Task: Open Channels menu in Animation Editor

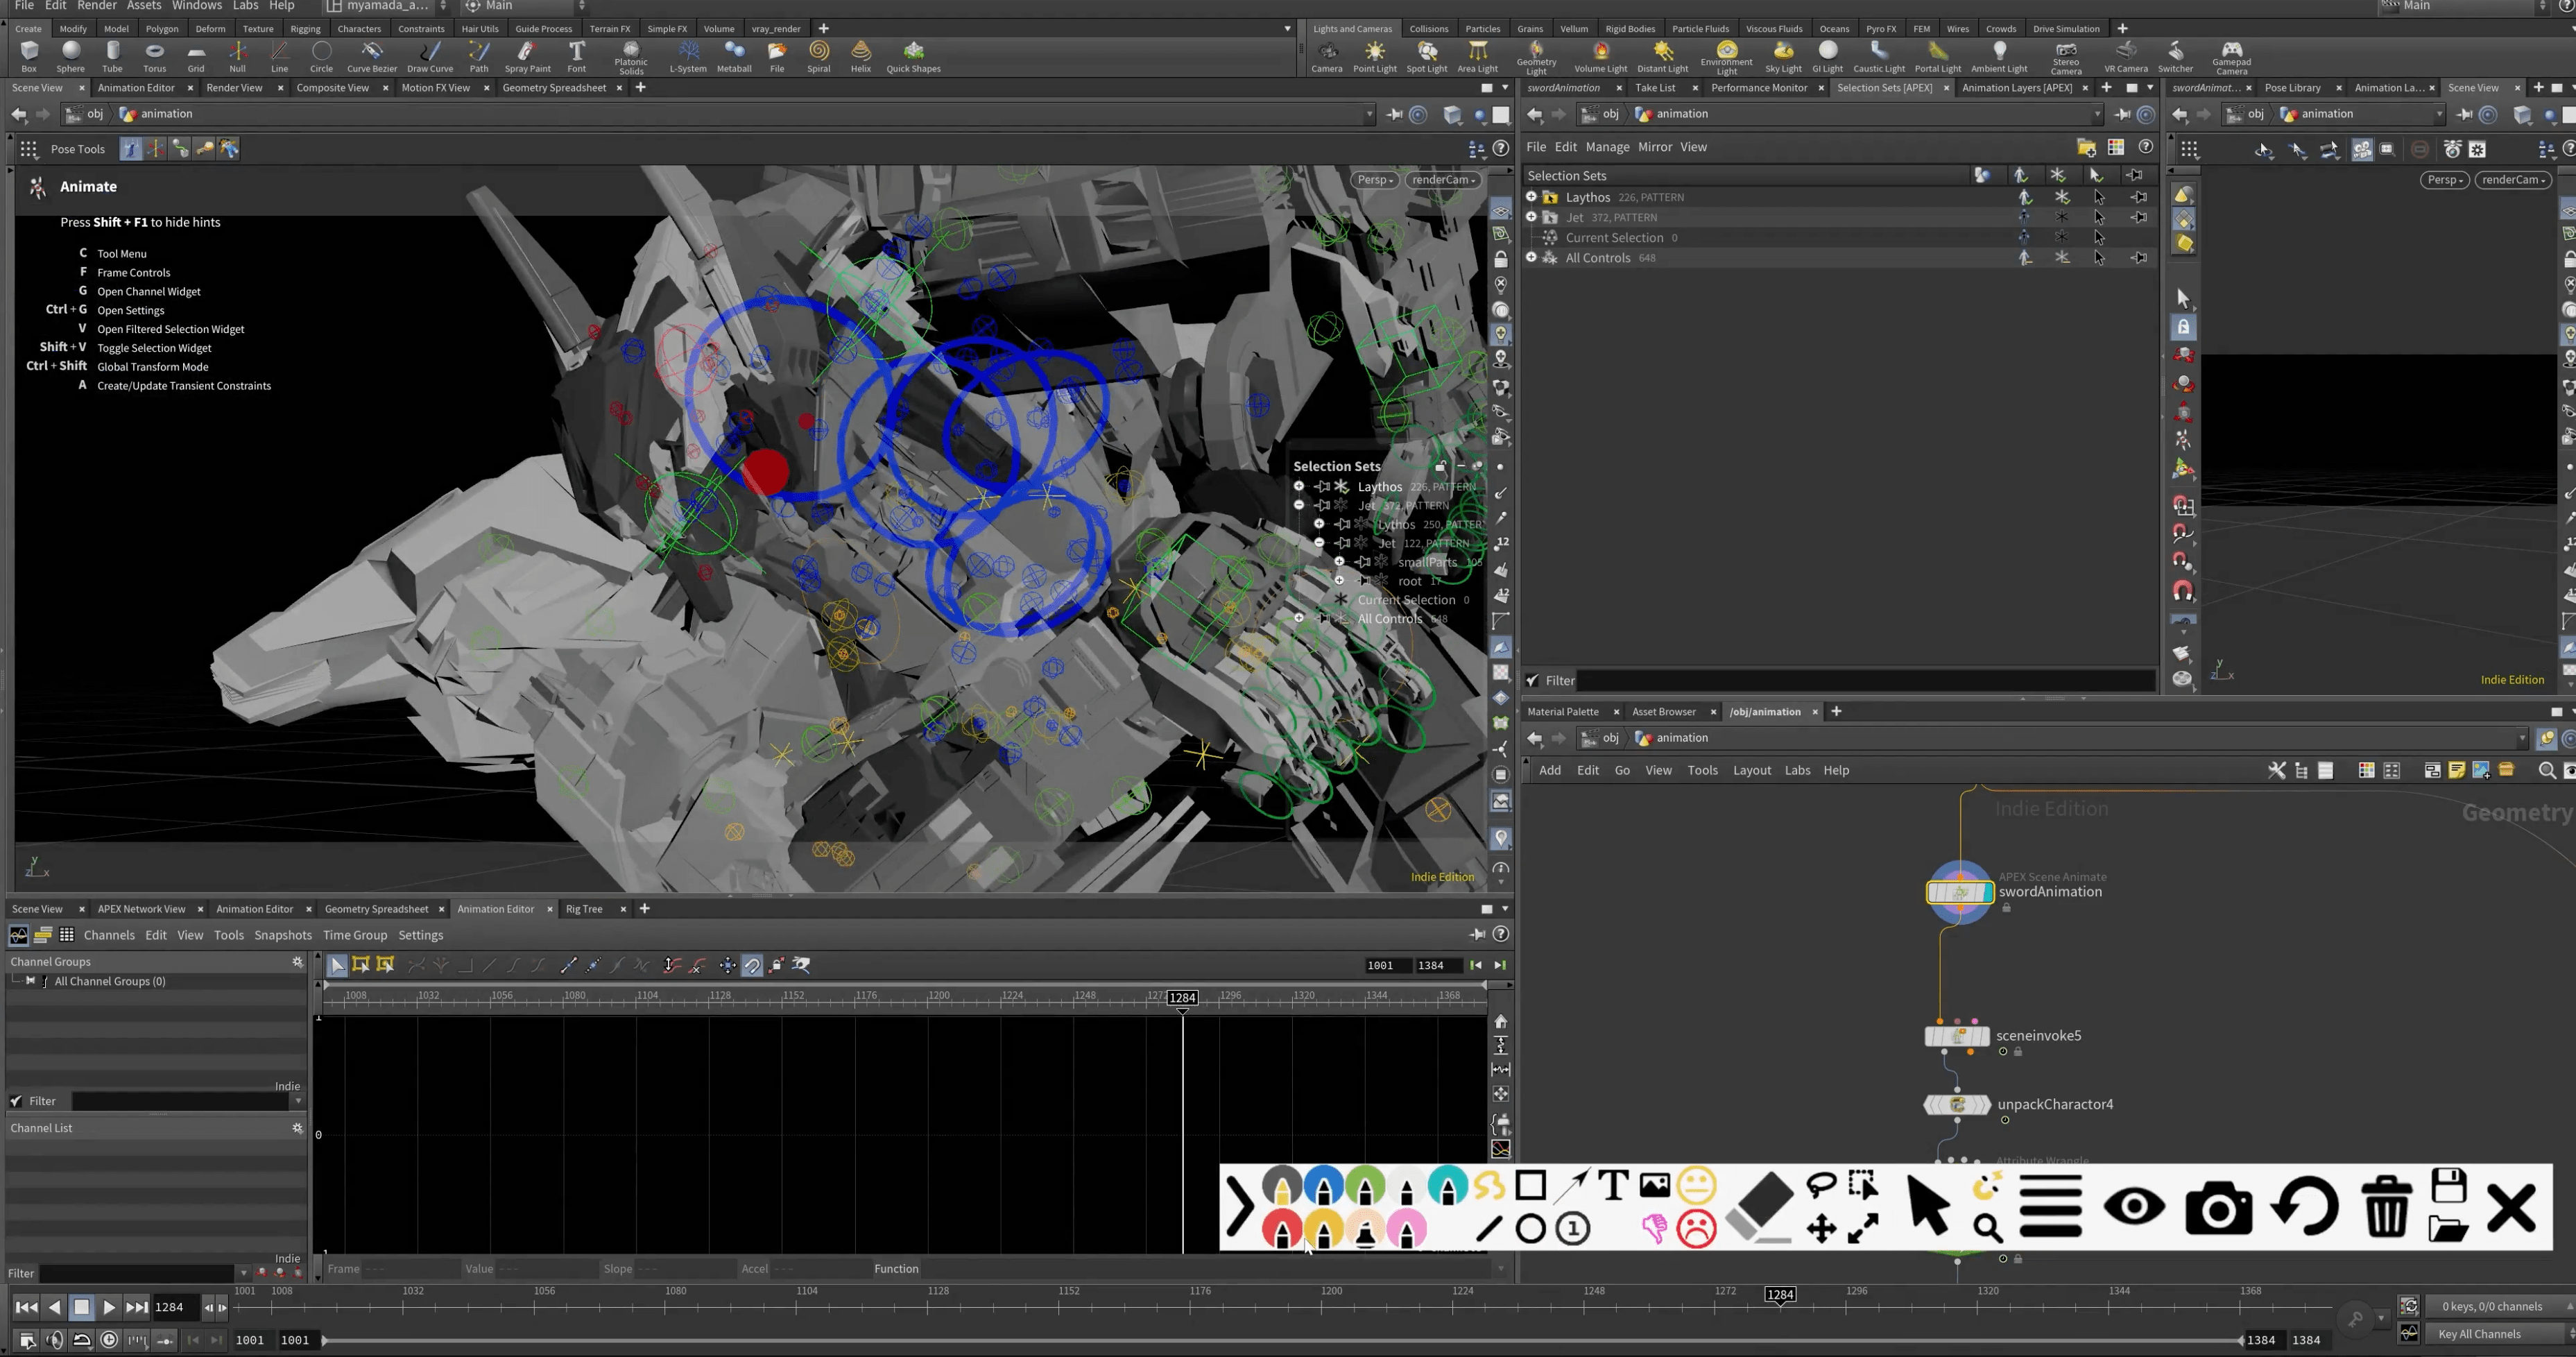Action: (109, 935)
